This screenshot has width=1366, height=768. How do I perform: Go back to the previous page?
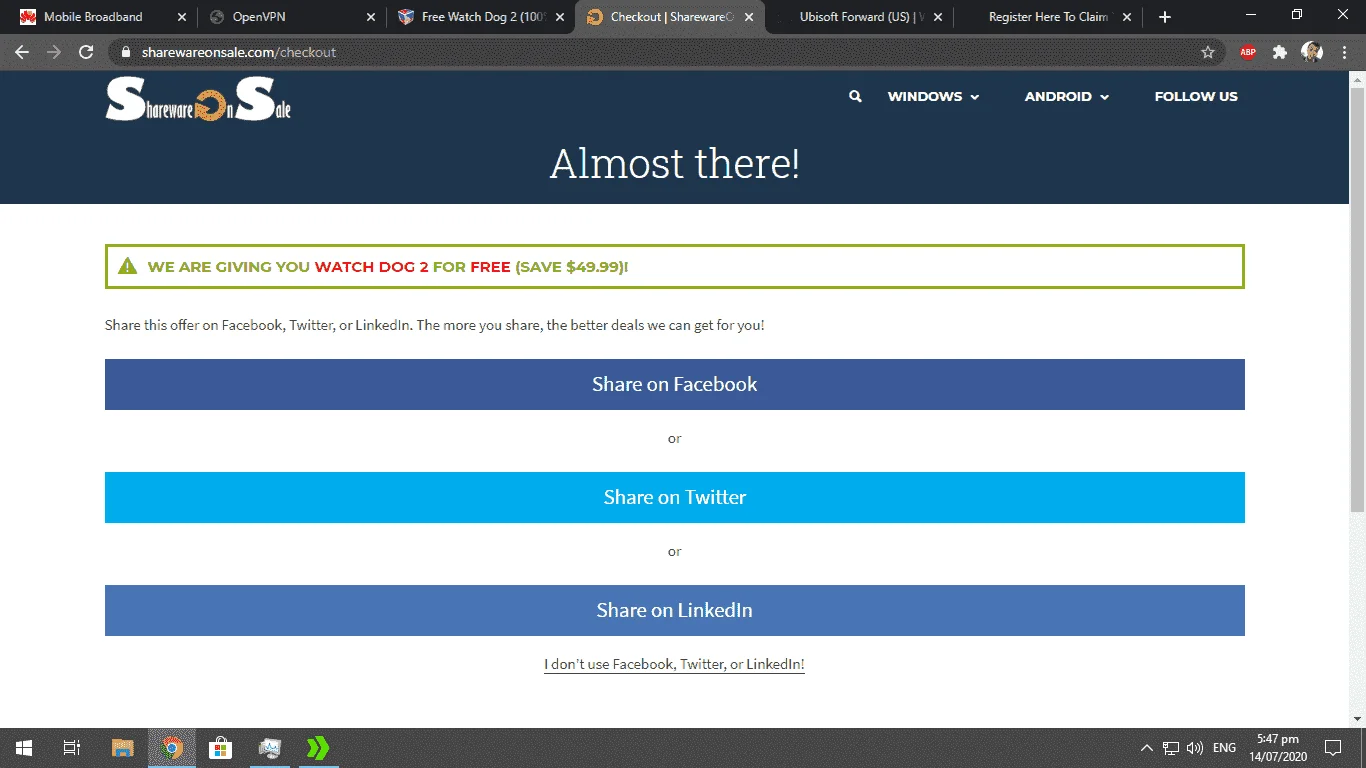(22, 52)
